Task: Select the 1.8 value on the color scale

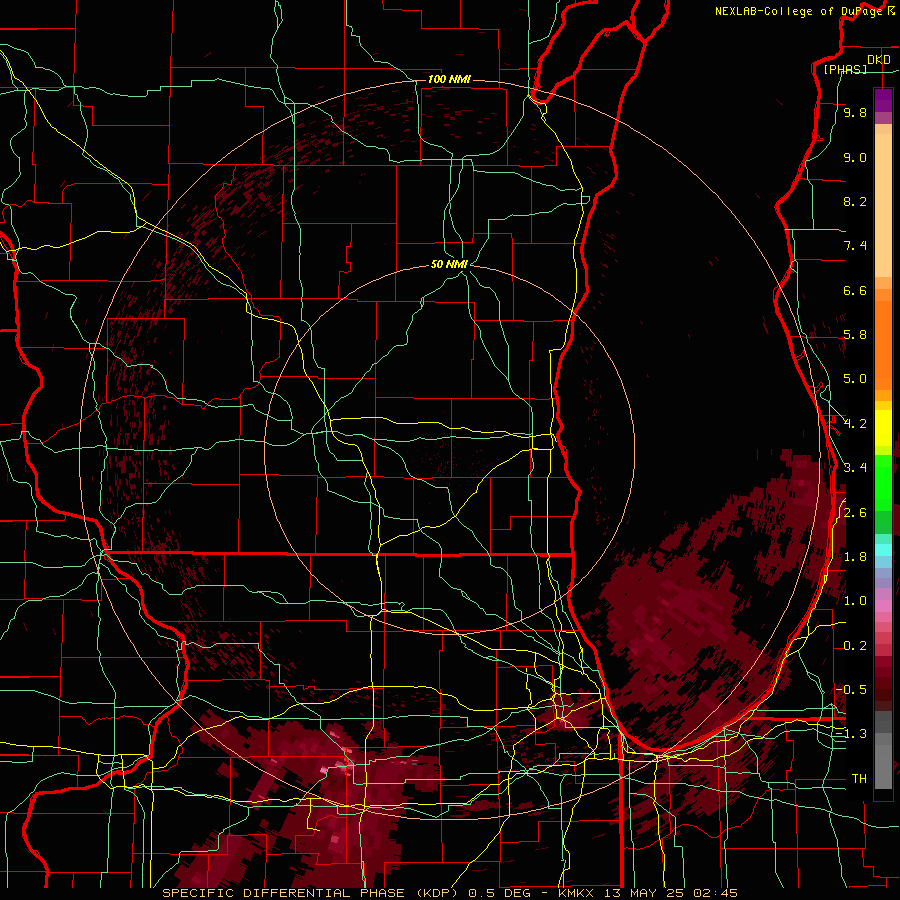Action: 855,557
